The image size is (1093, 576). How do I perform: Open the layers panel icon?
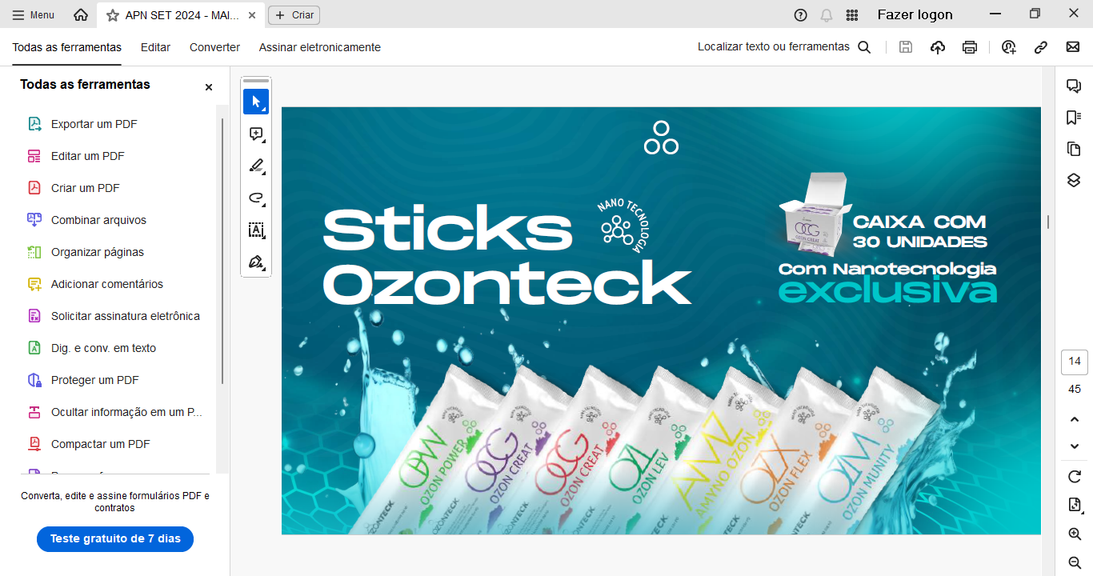[1073, 181]
